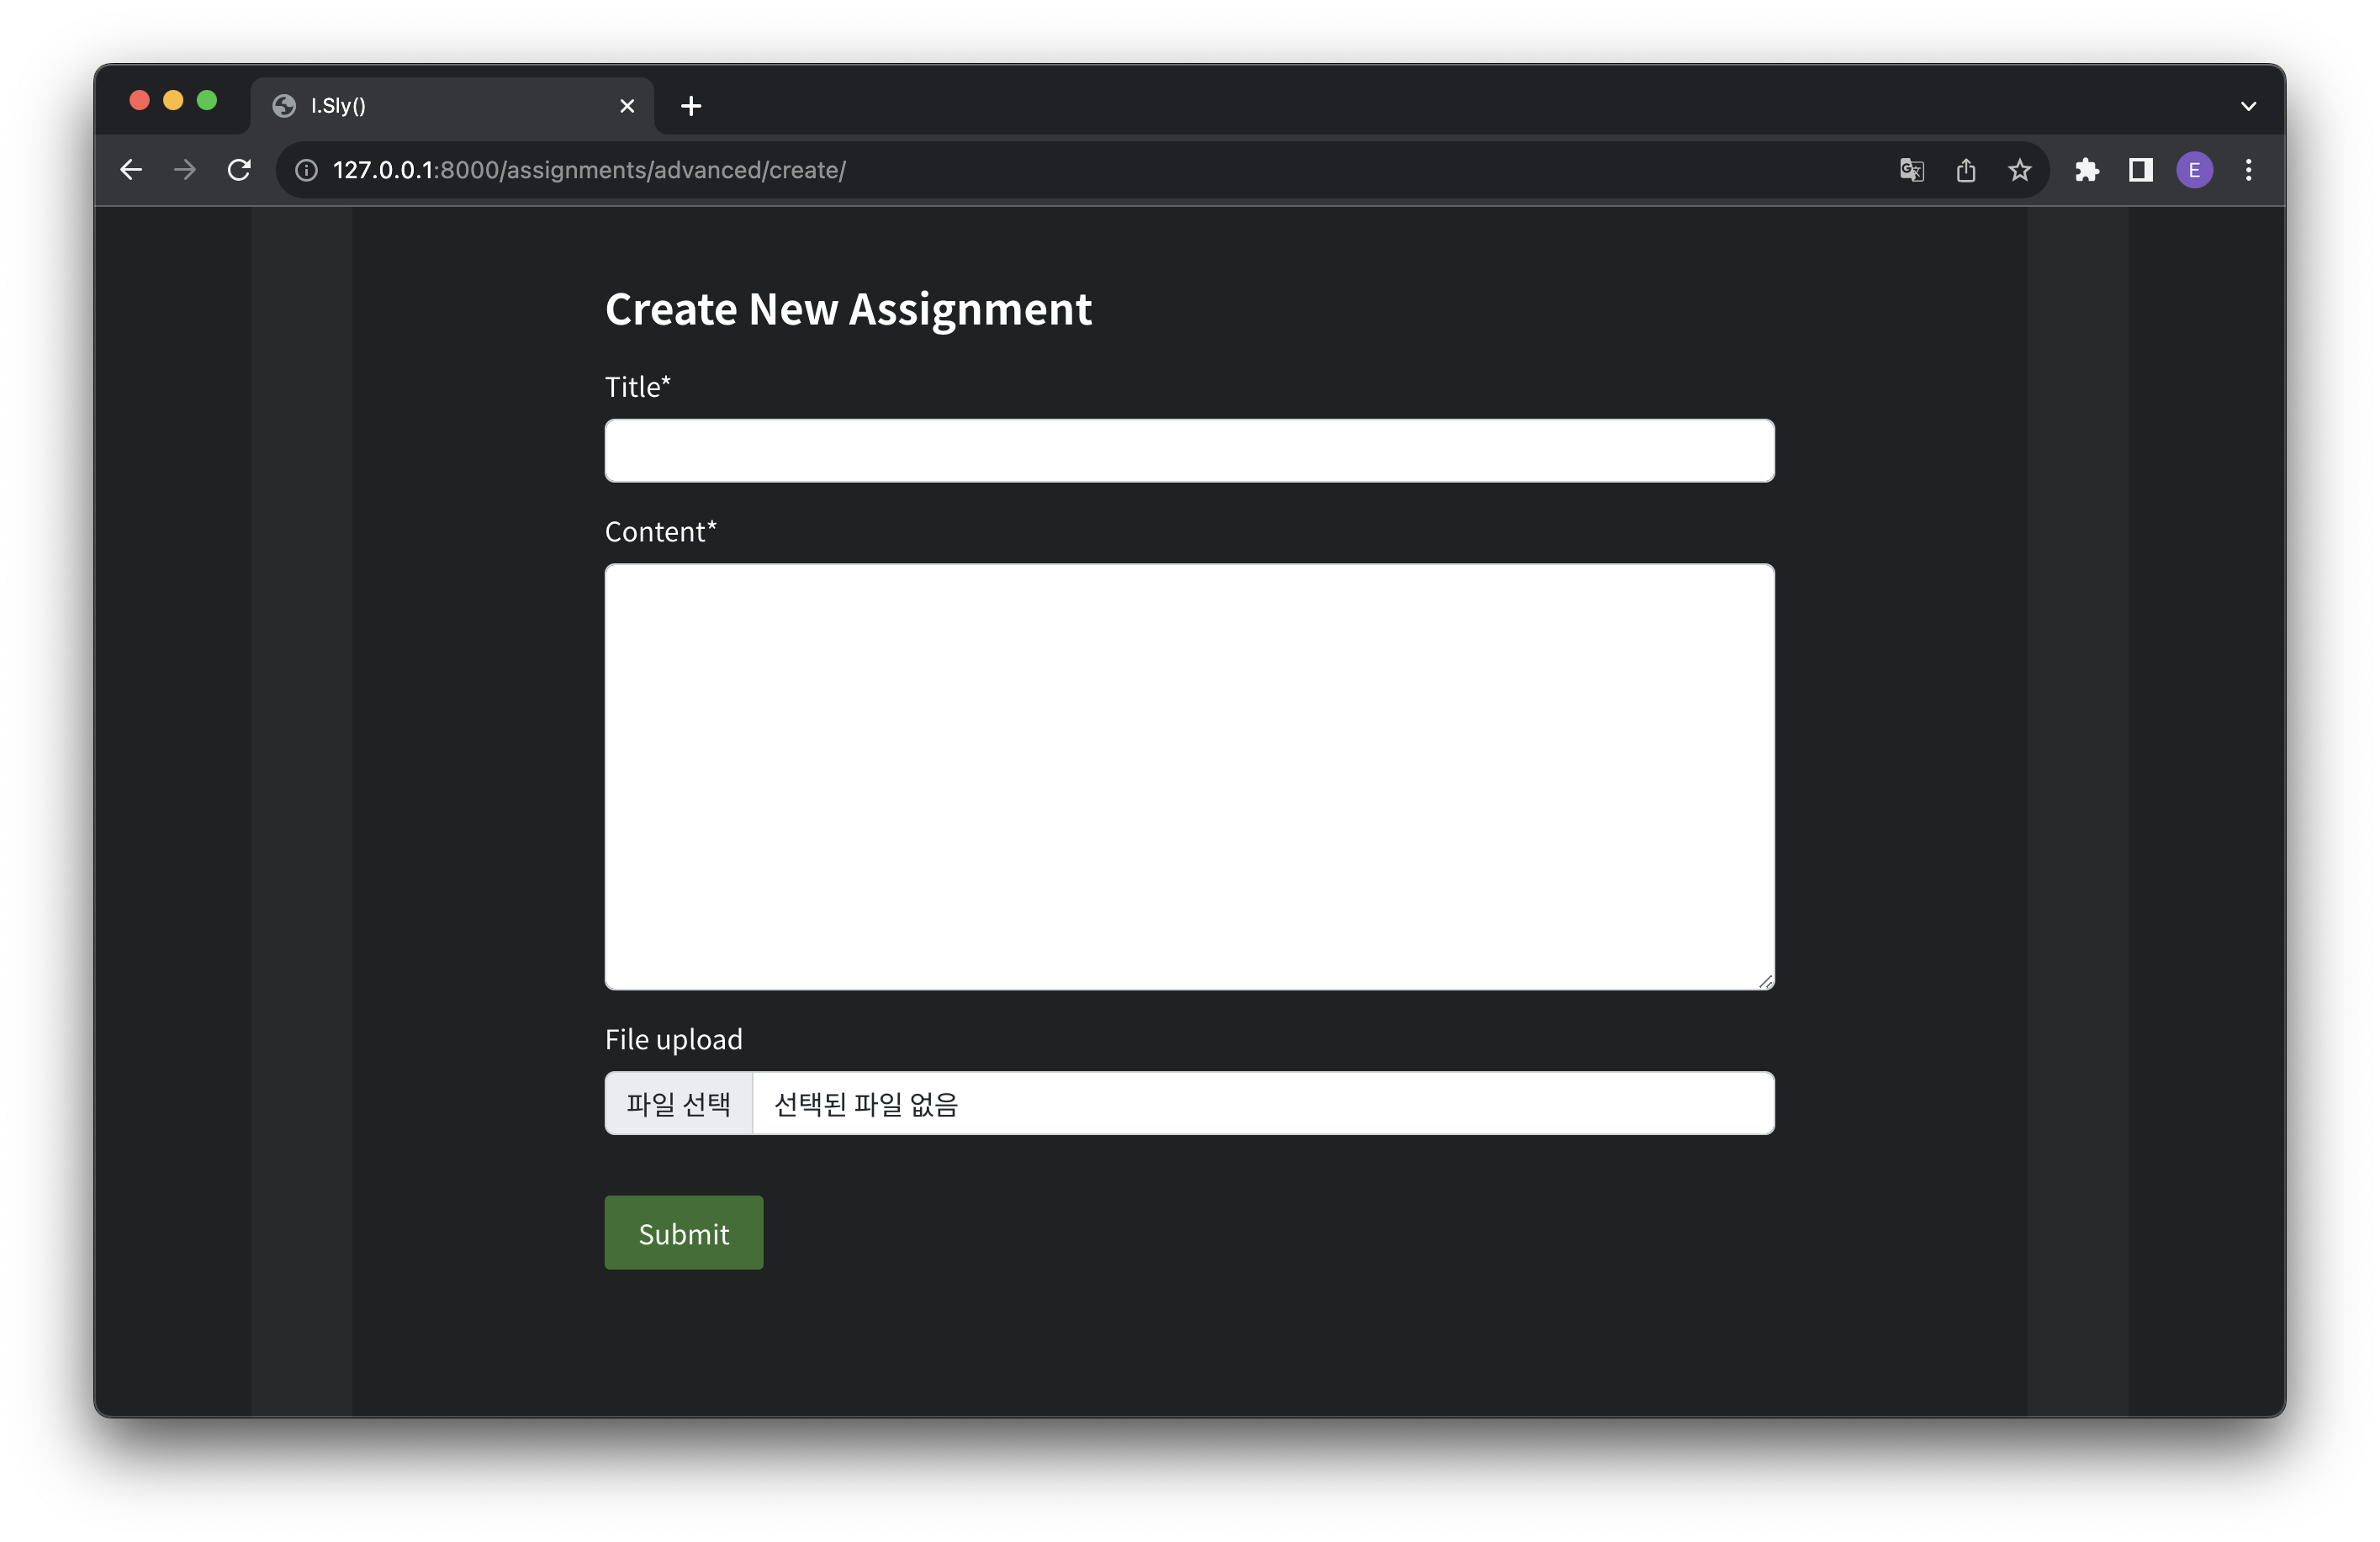The height and width of the screenshot is (1542, 2380).
Task: Focus the address bar URL
Action: click(x=589, y=170)
